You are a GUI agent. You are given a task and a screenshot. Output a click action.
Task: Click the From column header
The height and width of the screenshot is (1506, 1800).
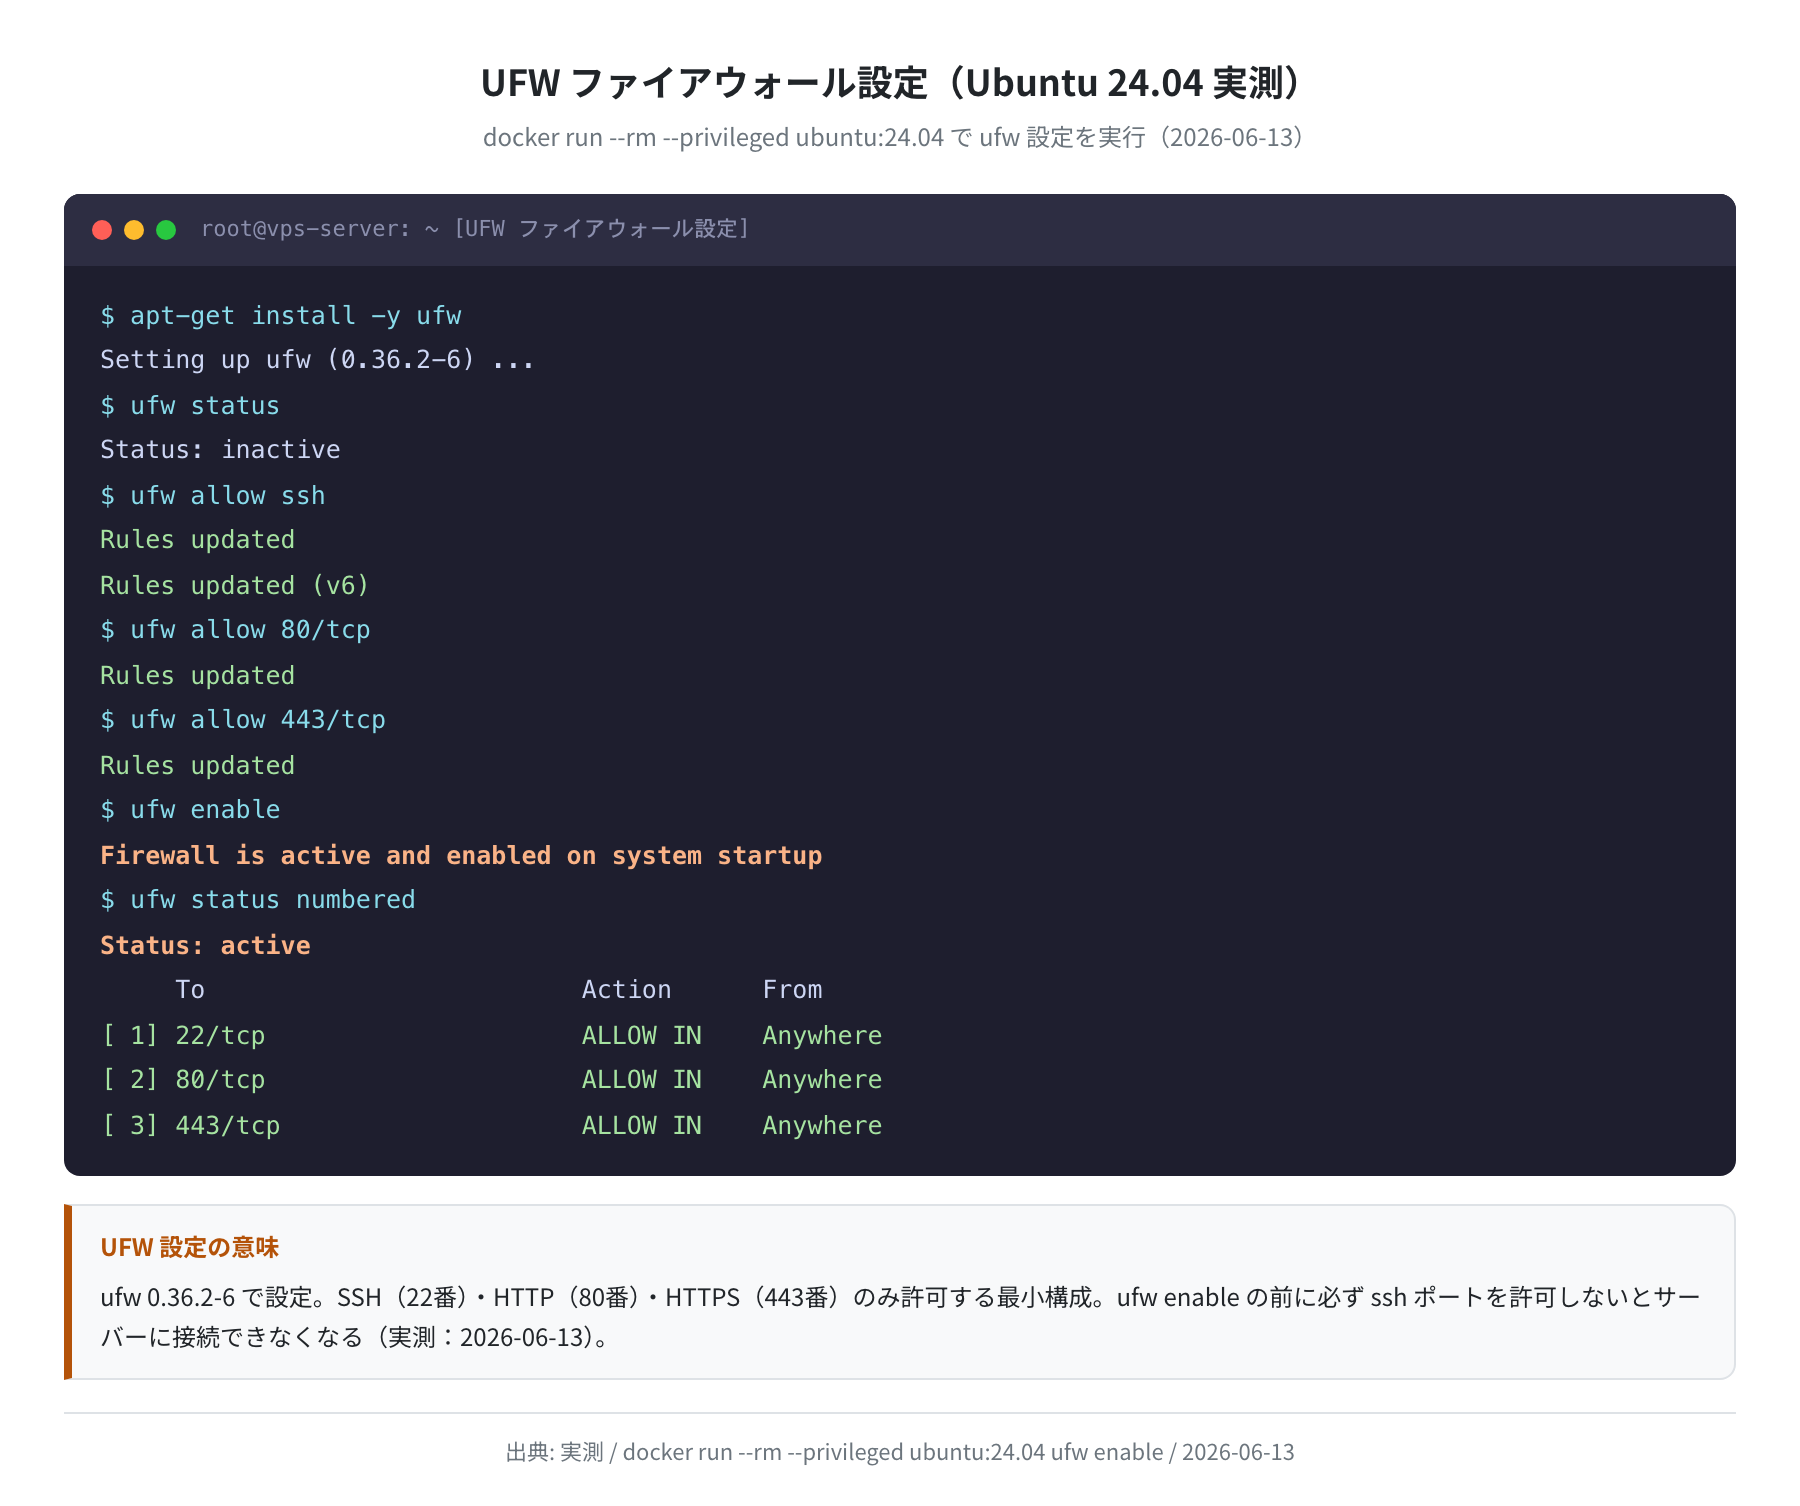793,990
